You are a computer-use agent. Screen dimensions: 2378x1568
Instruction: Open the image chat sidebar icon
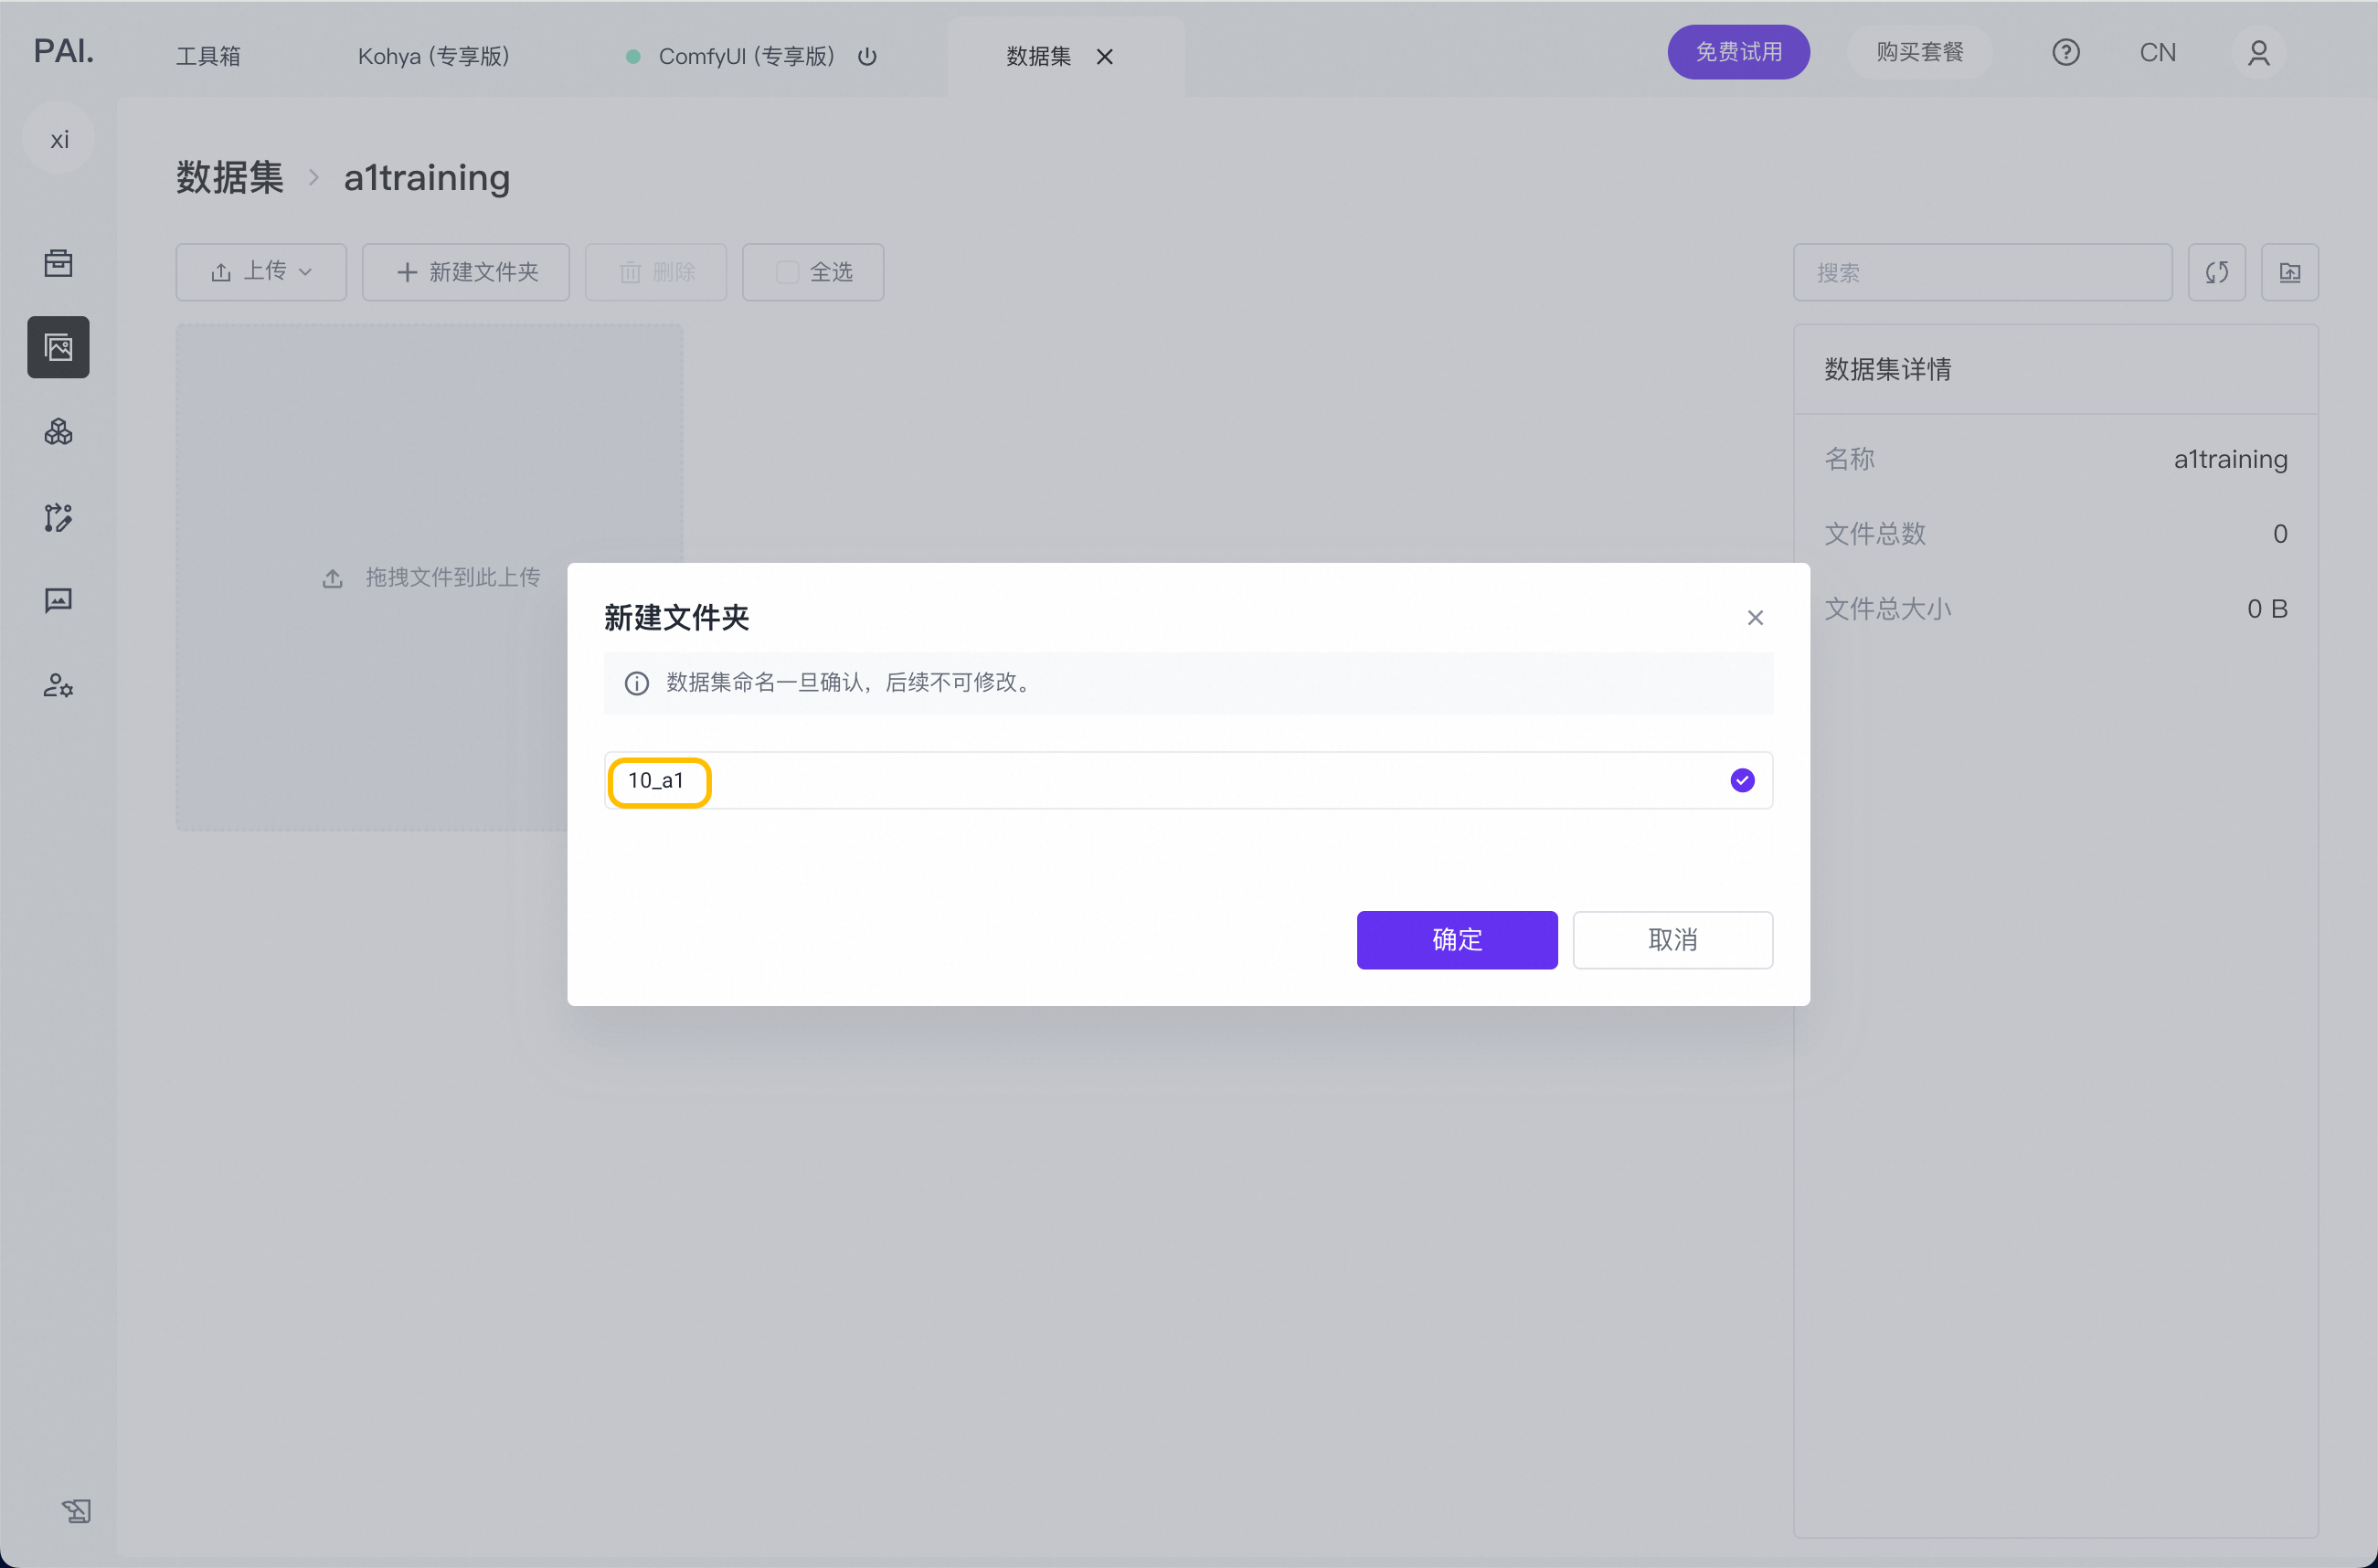click(58, 600)
